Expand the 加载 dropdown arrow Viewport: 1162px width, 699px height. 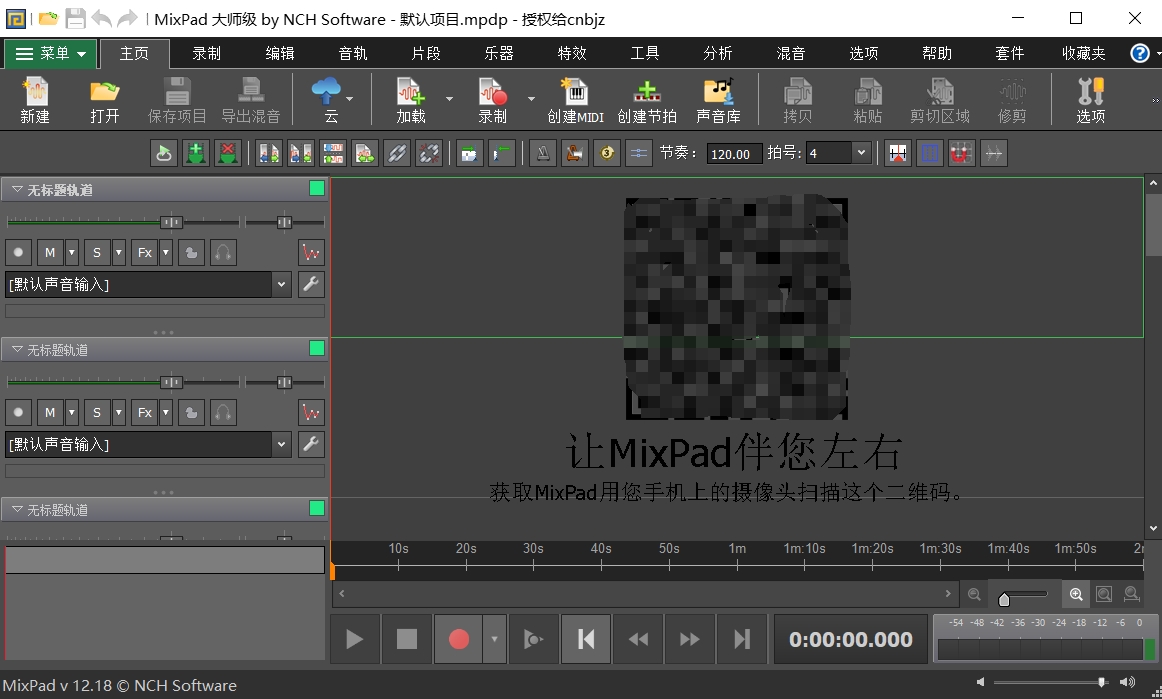(449, 99)
